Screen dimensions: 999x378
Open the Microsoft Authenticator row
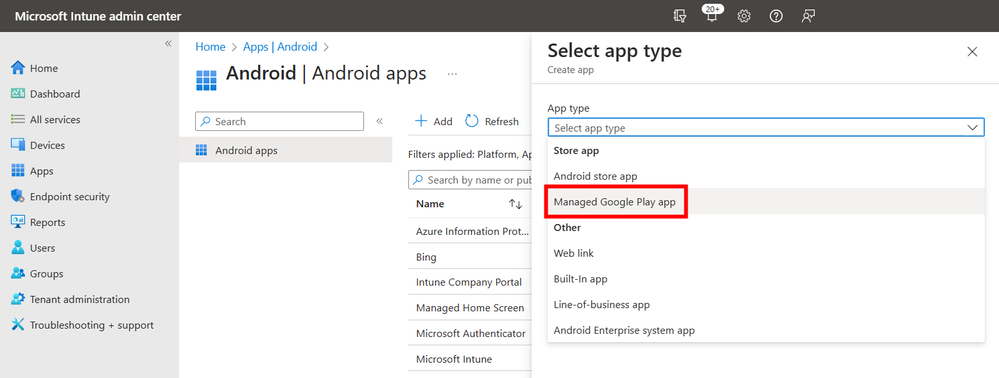pyautogui.click(x=470, y=333)
